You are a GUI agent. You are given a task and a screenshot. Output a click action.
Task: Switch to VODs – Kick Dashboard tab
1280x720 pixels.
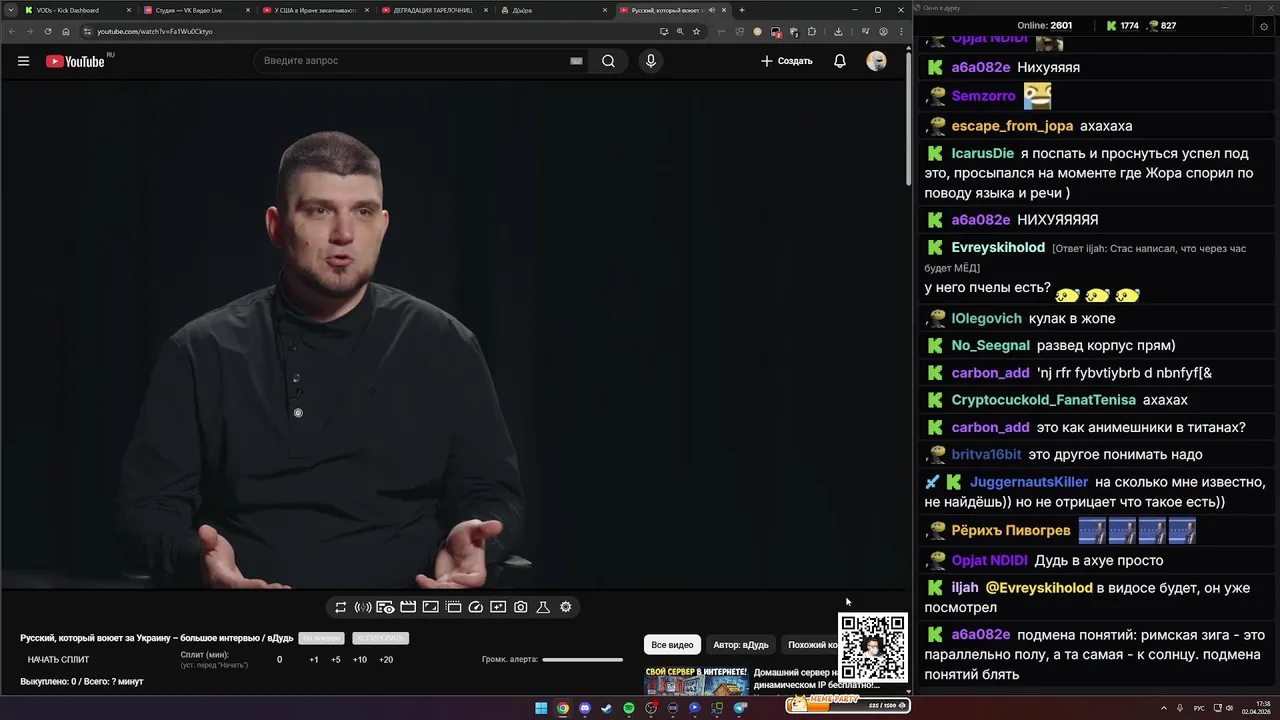pyautogui.click(x=78, y=10)
